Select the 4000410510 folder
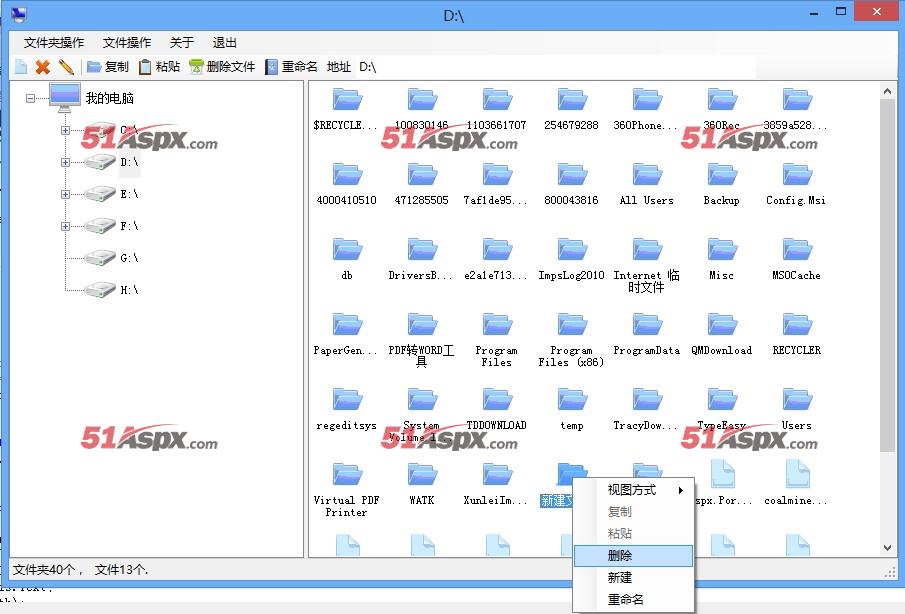The image size is (905, 614). pos(347,184)
